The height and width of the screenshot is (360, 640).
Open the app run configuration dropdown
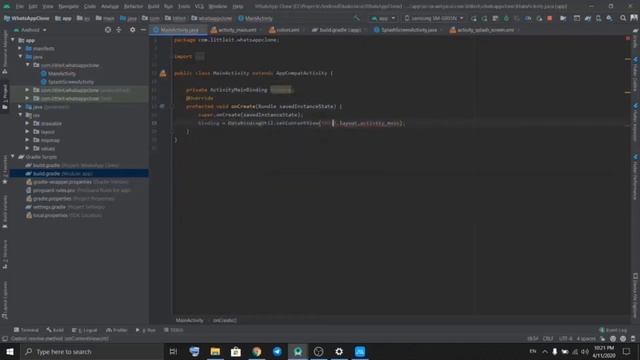(x=383, y=18)
